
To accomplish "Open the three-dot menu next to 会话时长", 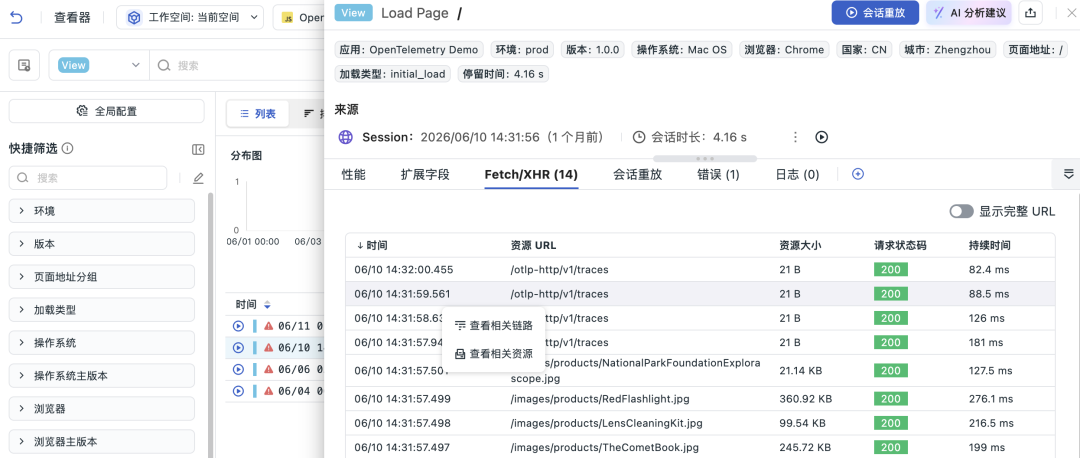I will (x=796, y=137).
